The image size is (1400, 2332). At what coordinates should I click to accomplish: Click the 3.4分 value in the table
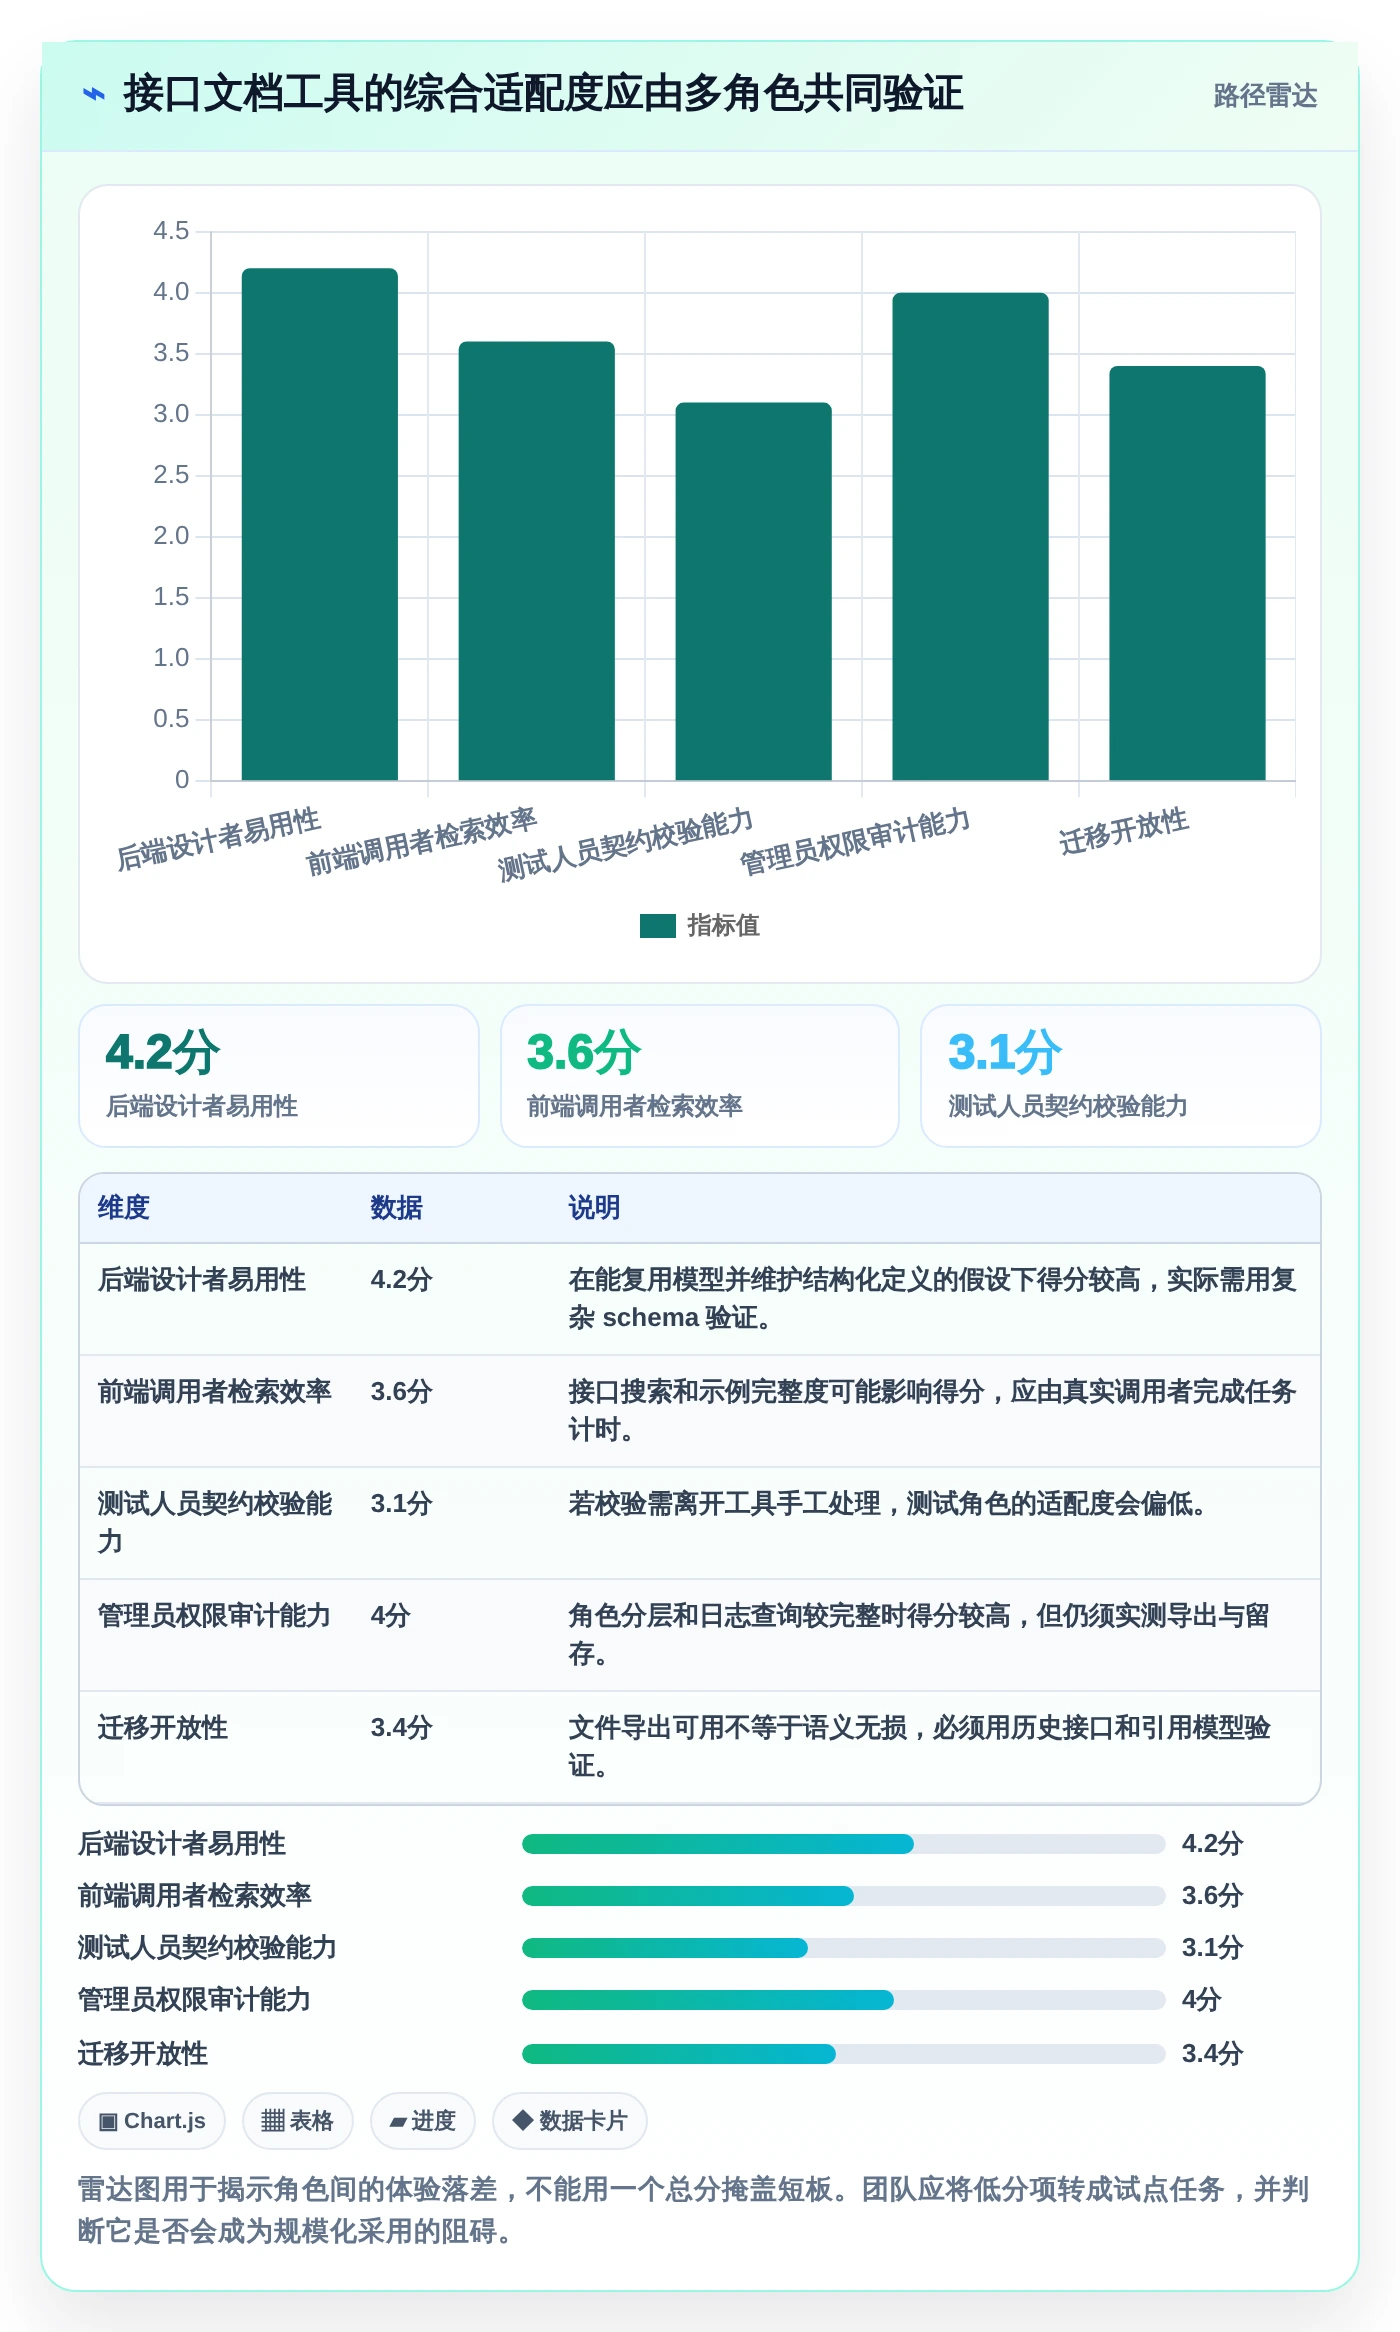(402, 1728)
